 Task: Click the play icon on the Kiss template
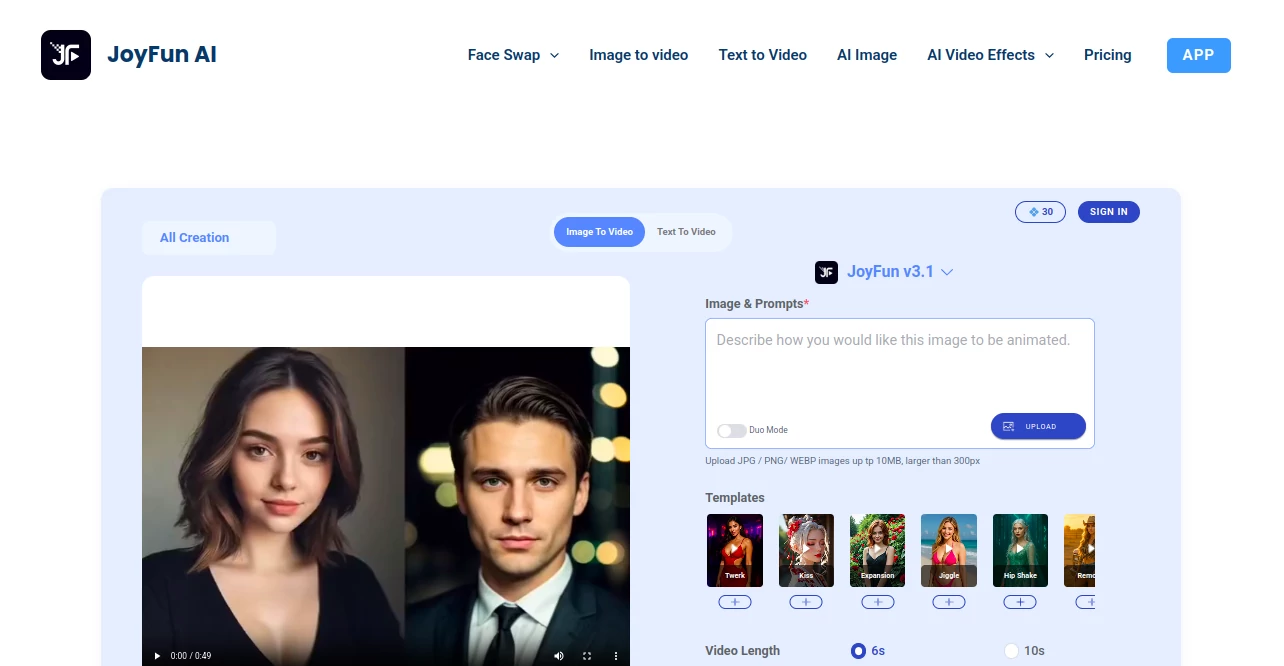(x=806, y=549)
